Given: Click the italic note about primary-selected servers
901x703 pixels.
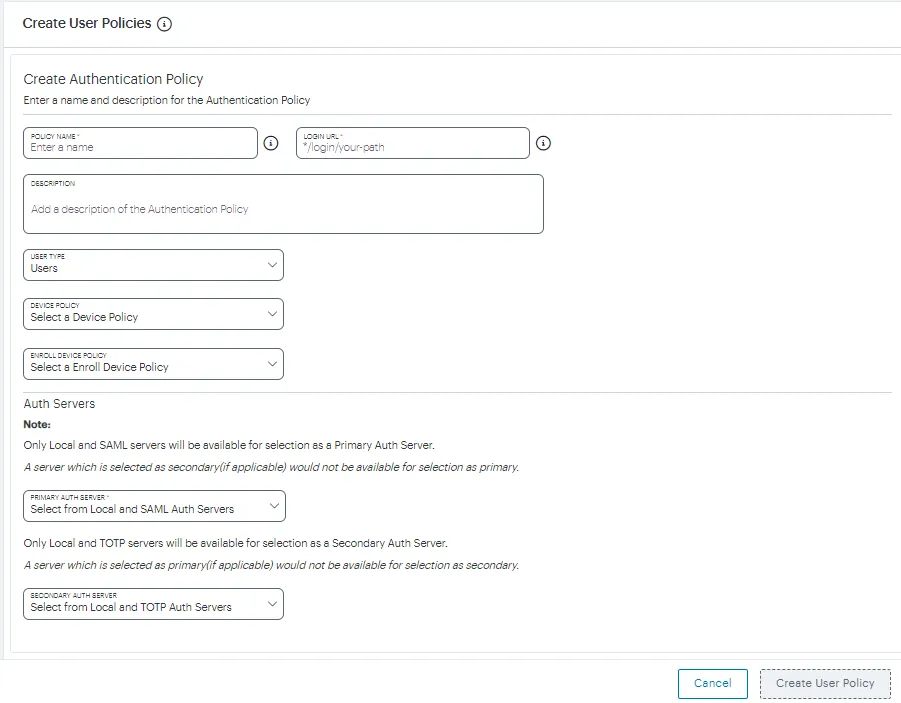Looking at the screenshot, I should (x=271, y=565).
